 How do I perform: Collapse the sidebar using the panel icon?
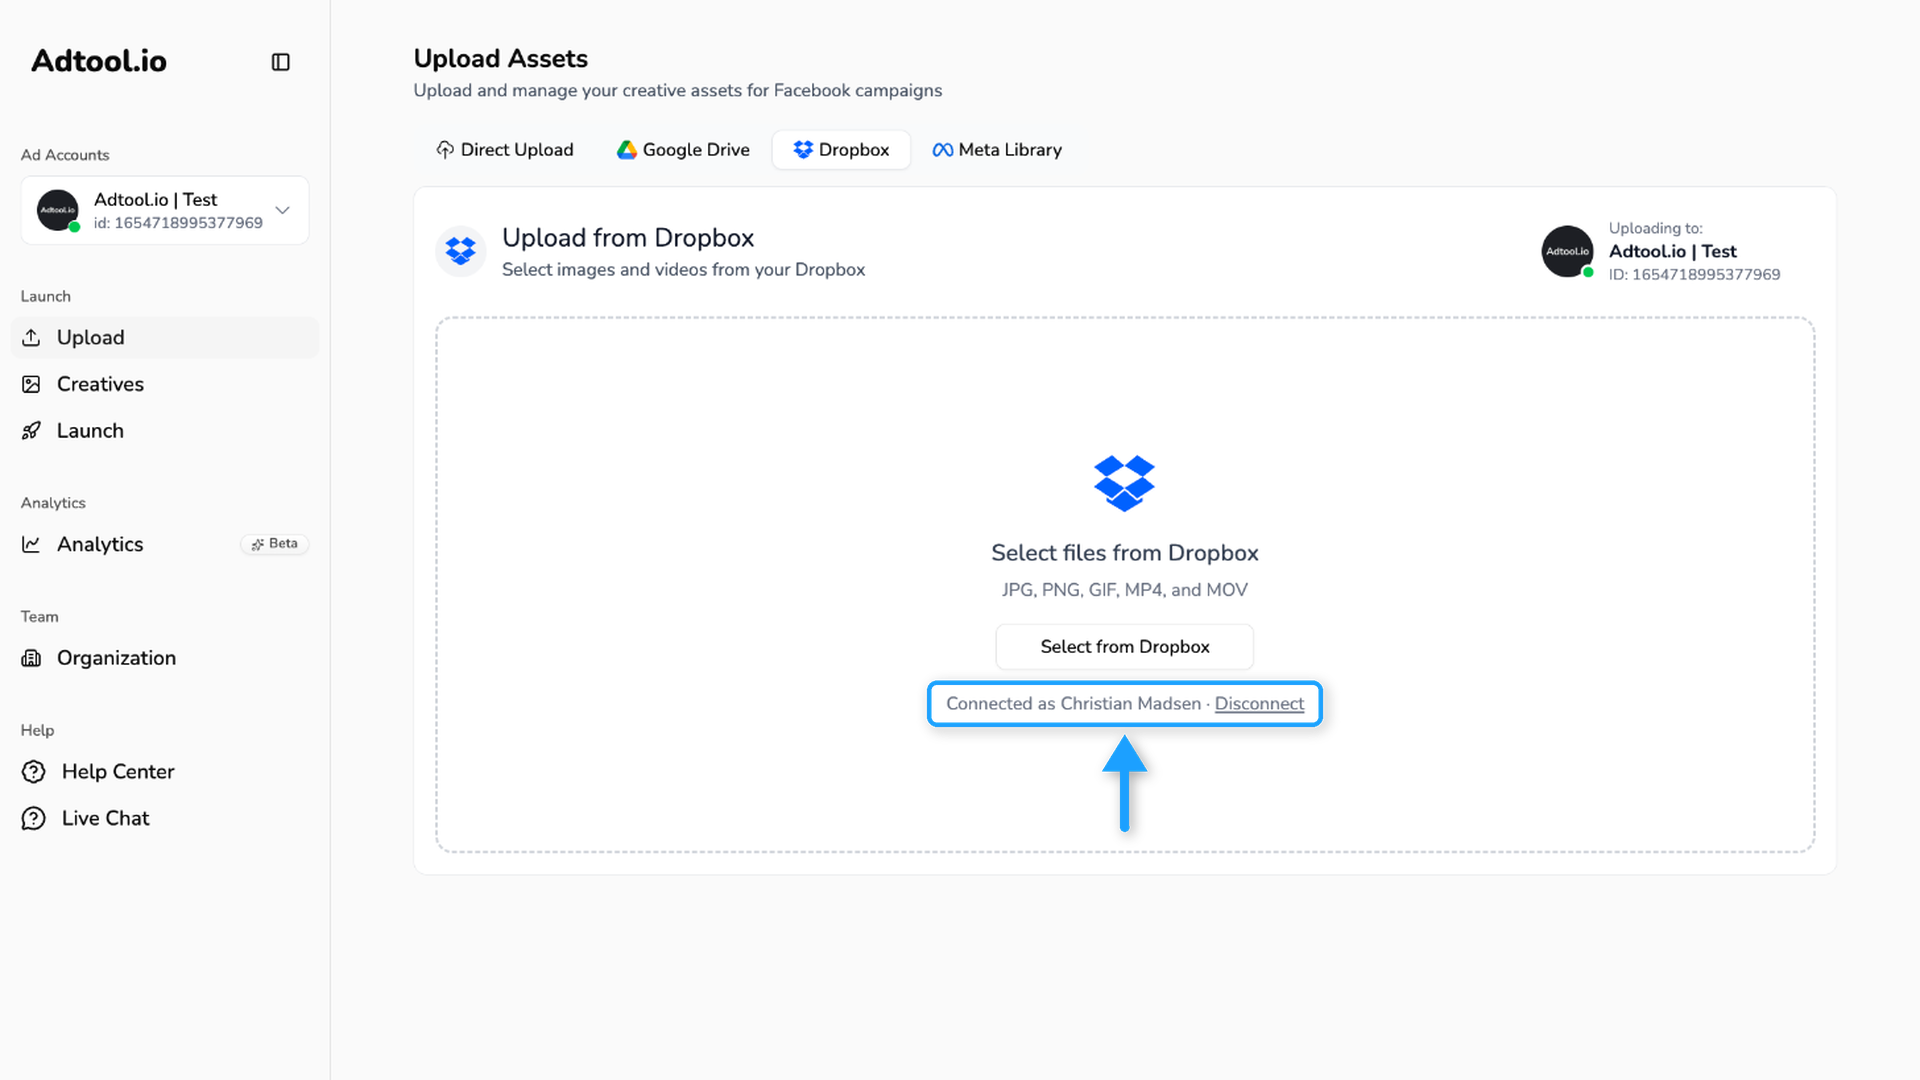[280, 62]
